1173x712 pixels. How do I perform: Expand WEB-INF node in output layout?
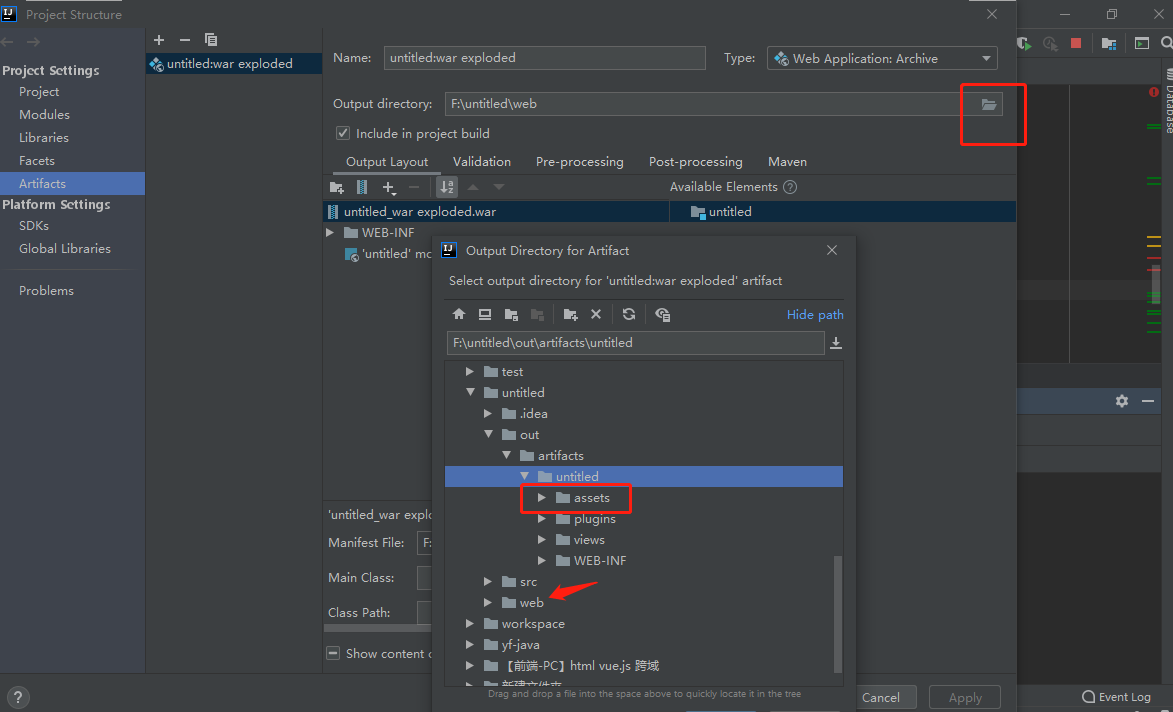[x=330, y=233]
